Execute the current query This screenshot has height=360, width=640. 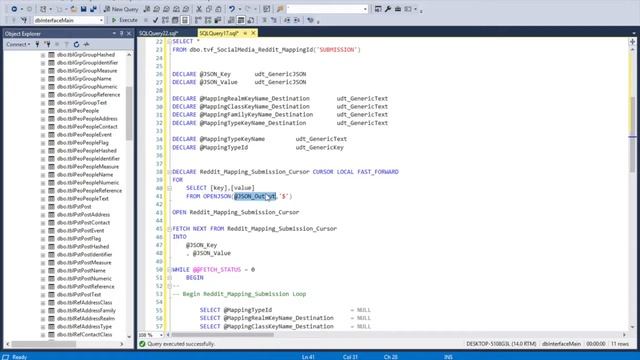click(125, 20)
